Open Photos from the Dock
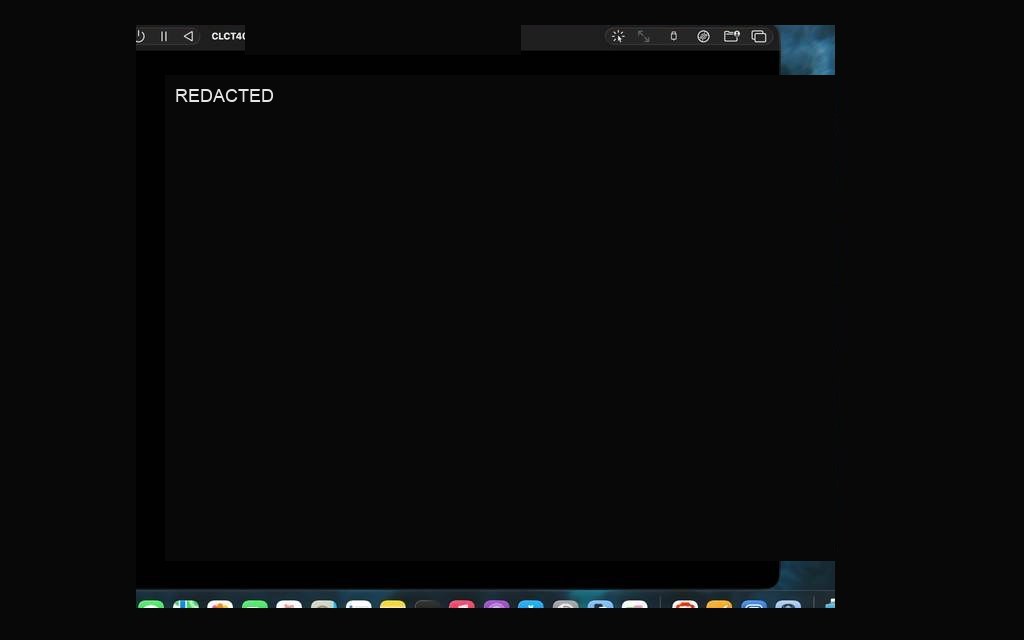1024x640 pixels. [x=220, y=604]
